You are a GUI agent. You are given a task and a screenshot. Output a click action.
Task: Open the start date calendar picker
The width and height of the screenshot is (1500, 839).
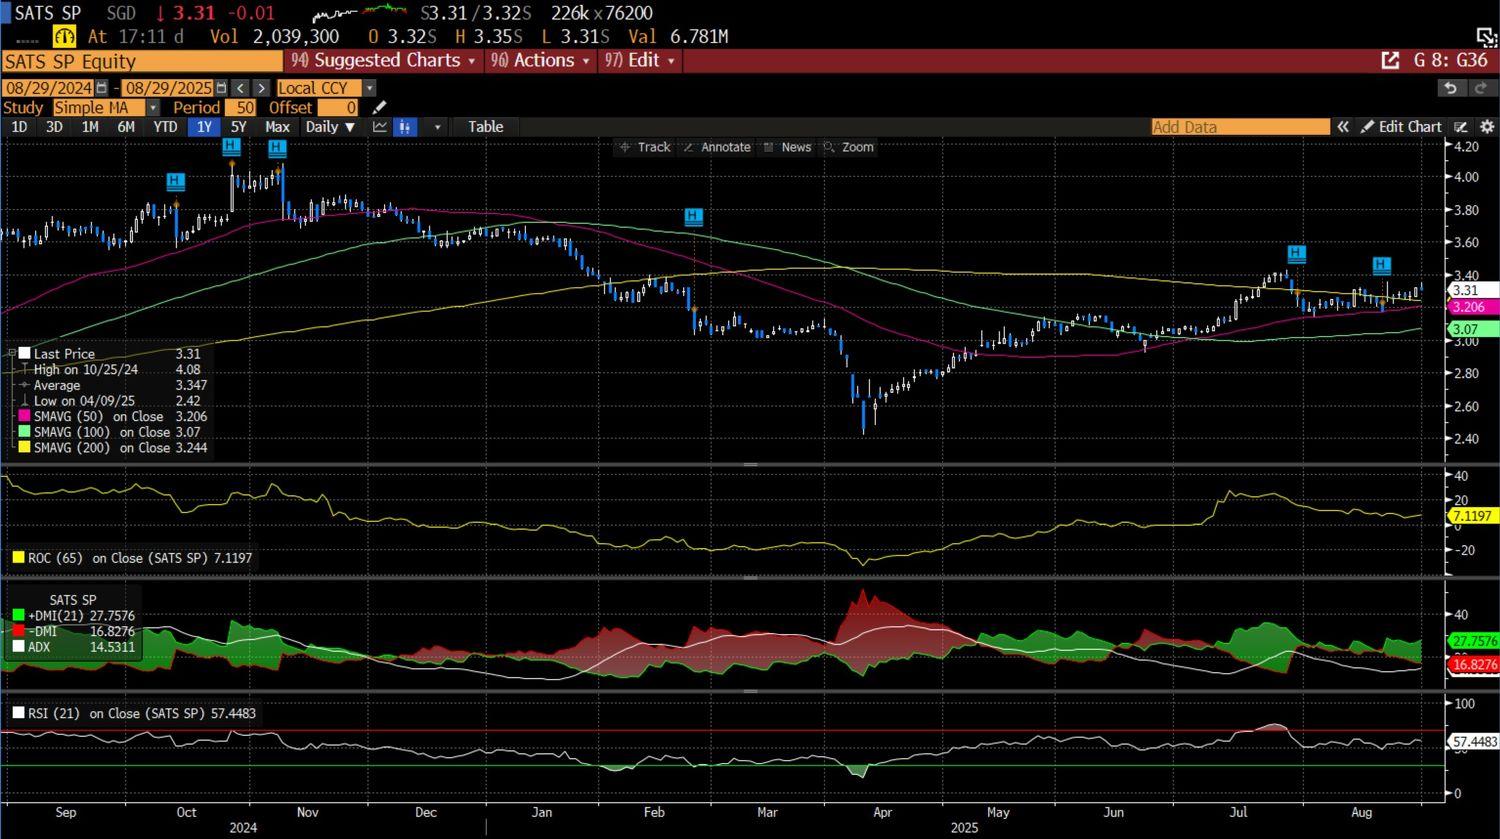coord(101,88)
